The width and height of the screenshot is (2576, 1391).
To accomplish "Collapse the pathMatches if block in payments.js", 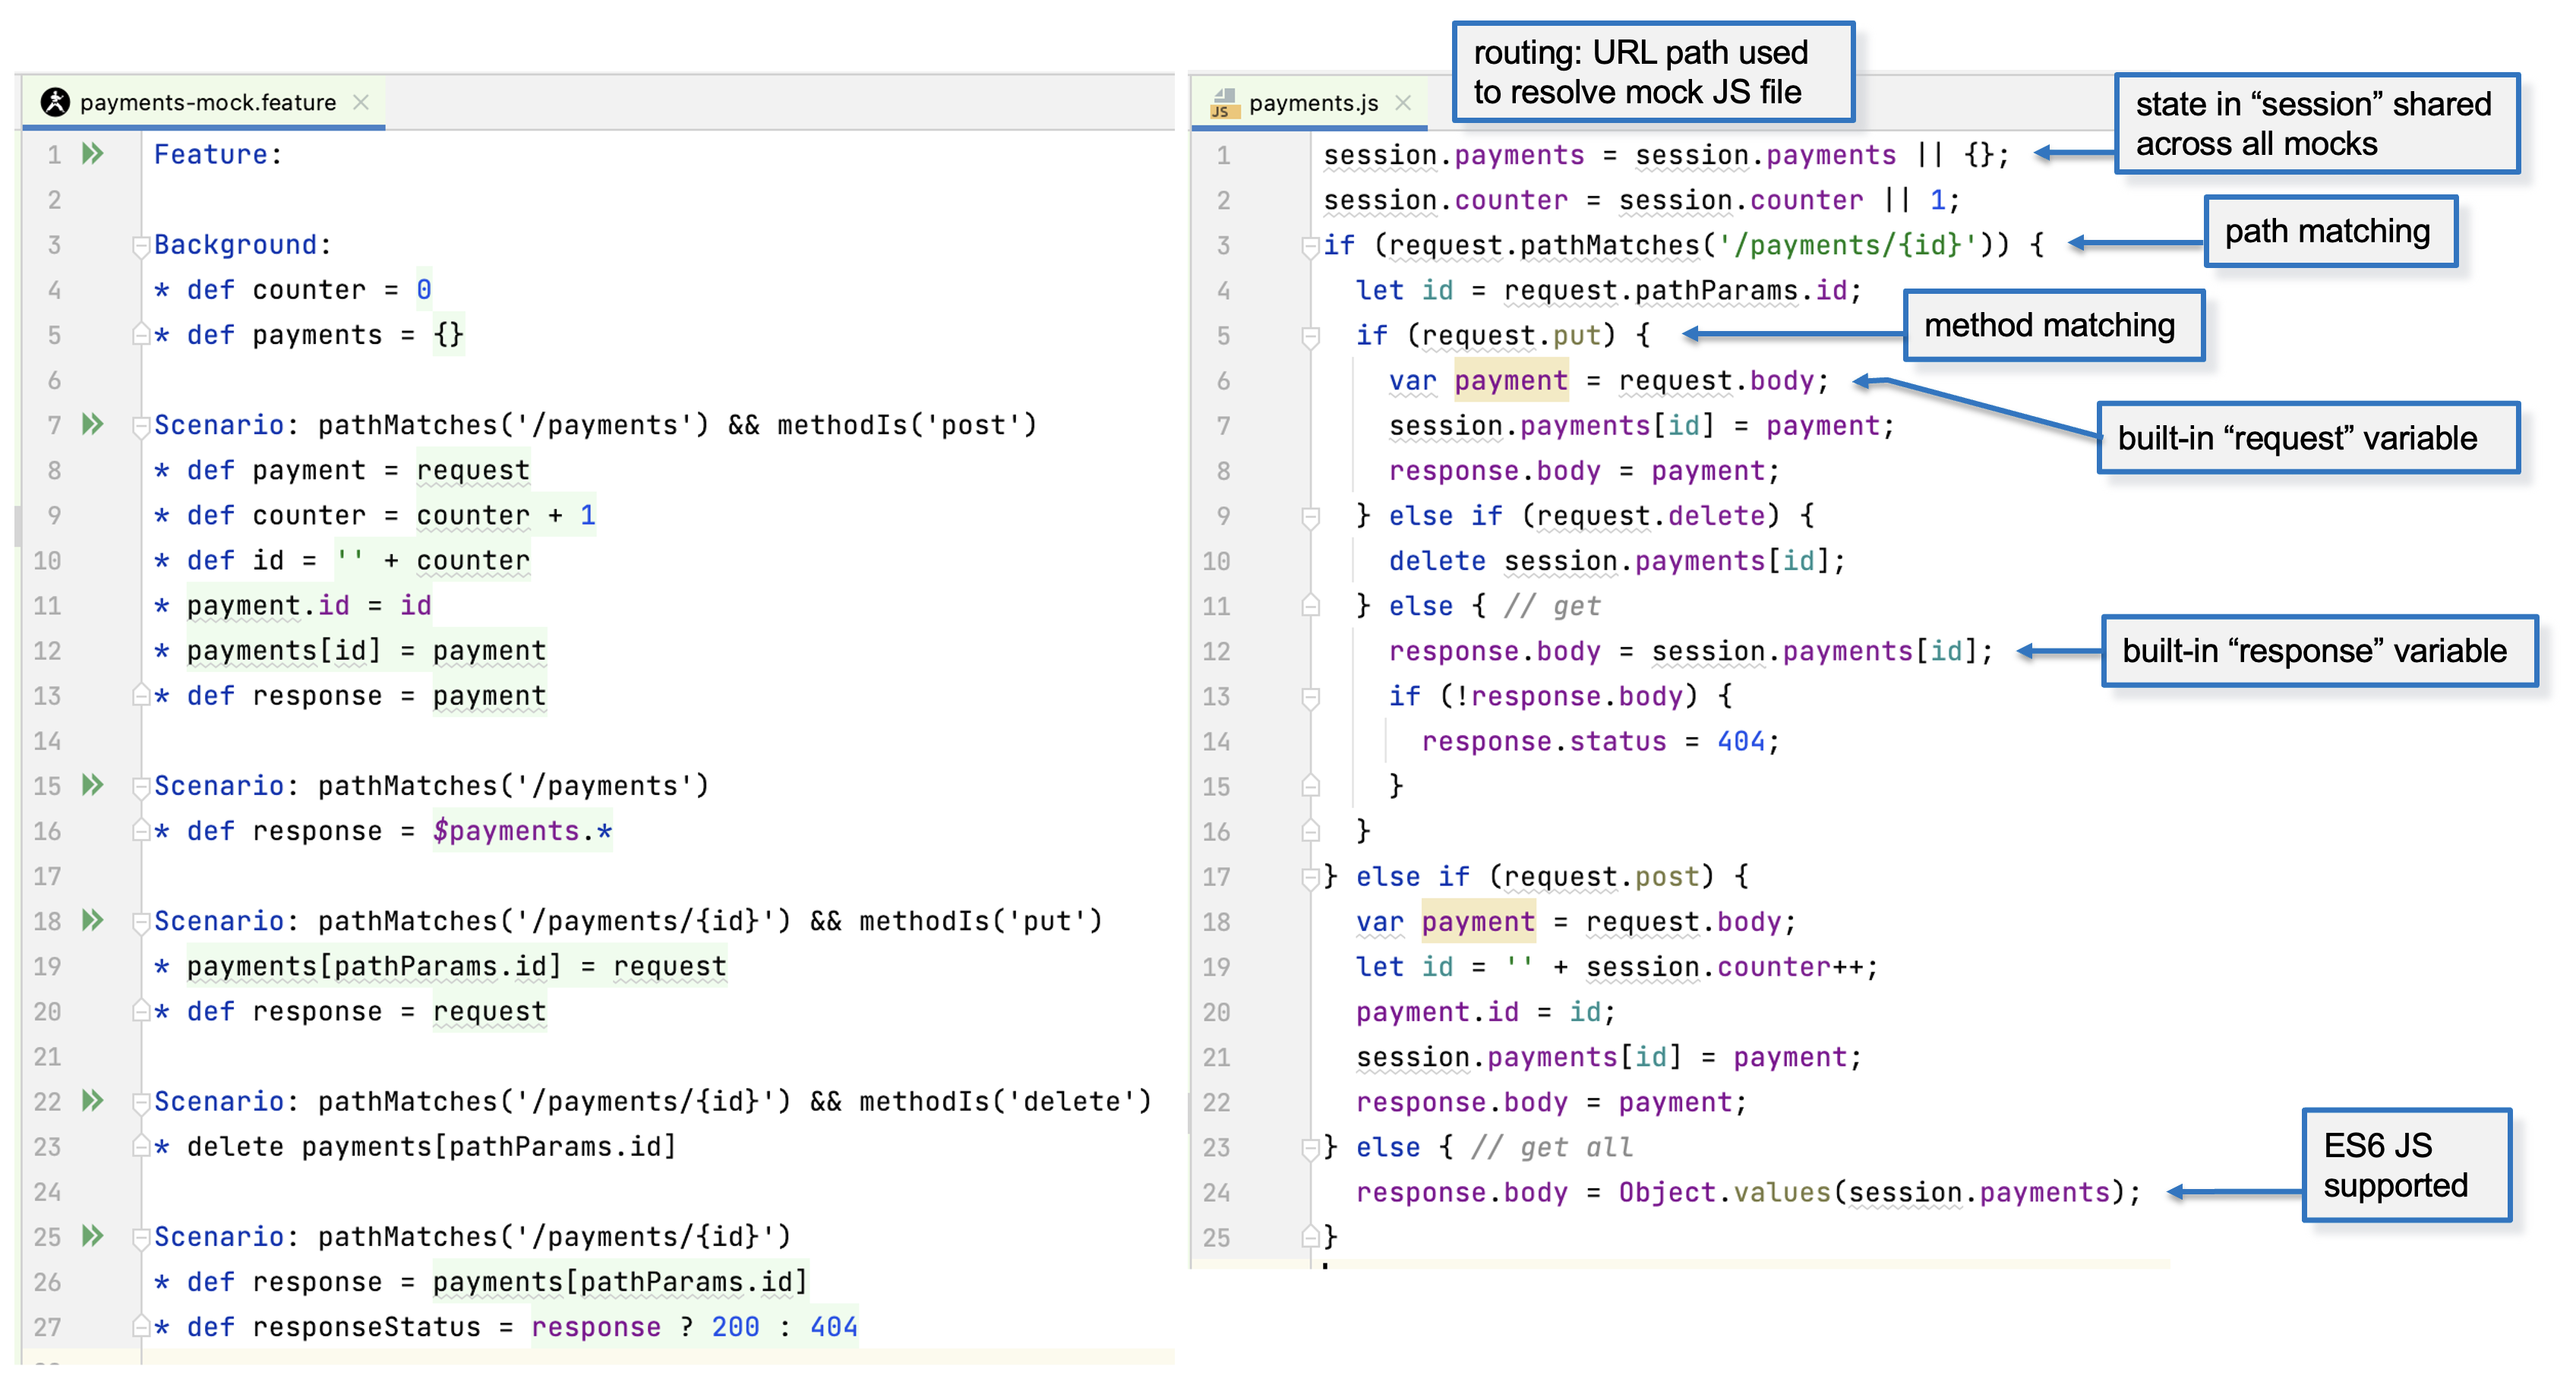I will point(1310,246).
